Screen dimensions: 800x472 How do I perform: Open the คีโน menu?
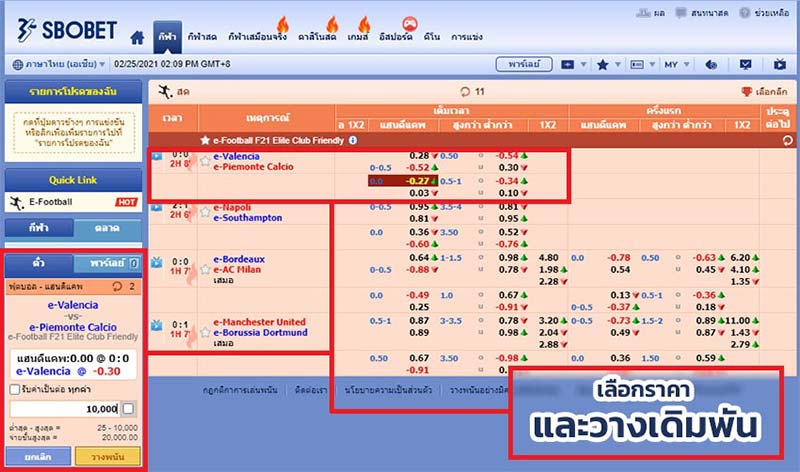point(432,37)
